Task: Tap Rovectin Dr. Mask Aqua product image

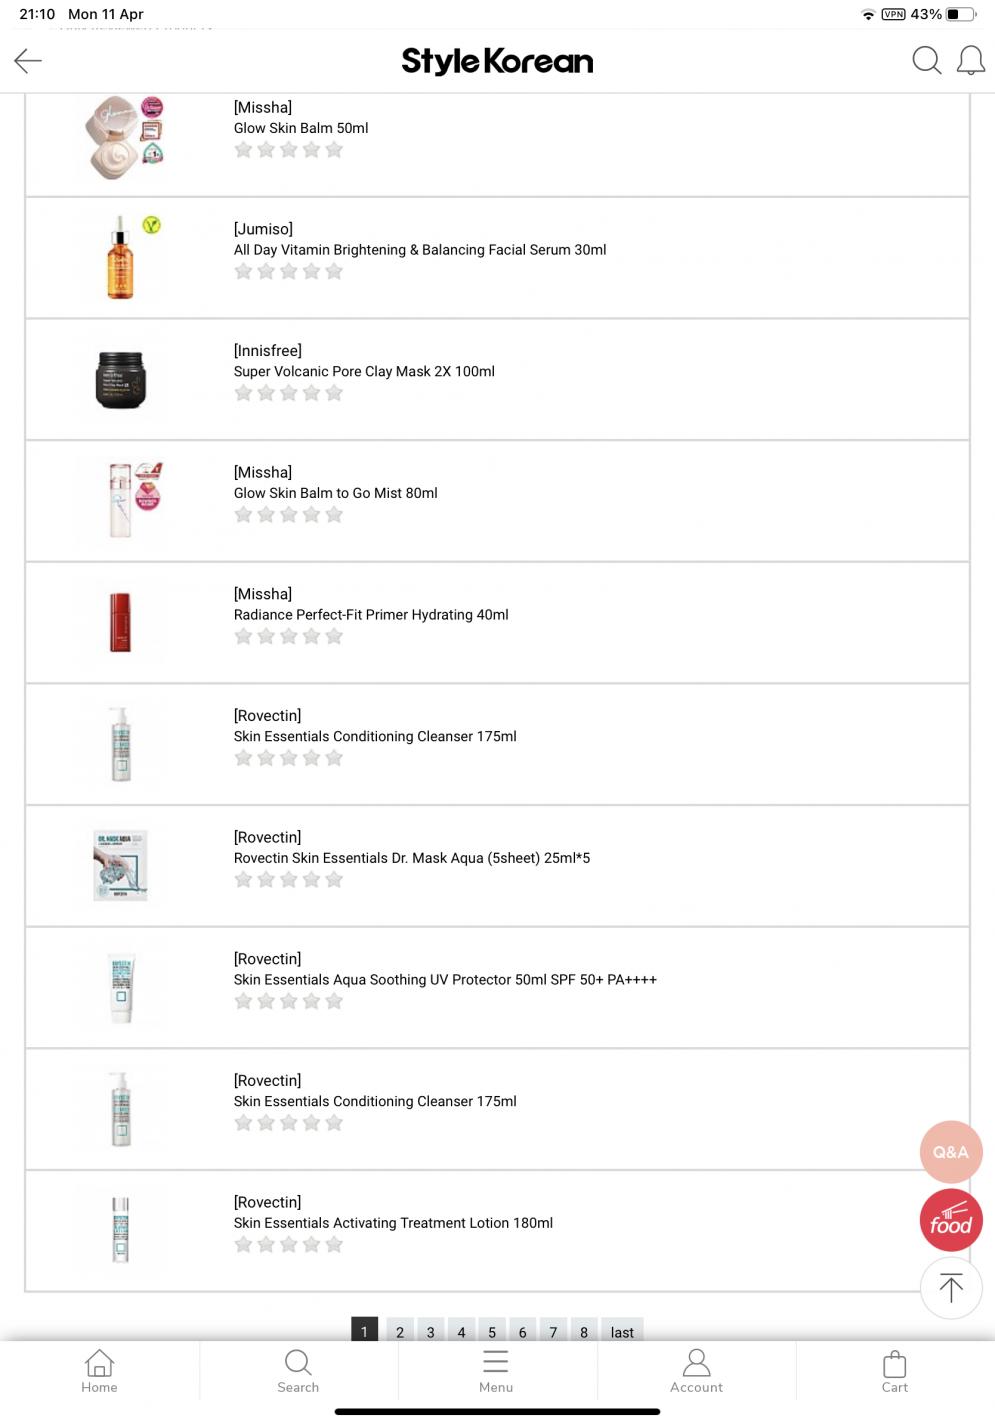Action: pyautogui.click(x=120, y=865)
